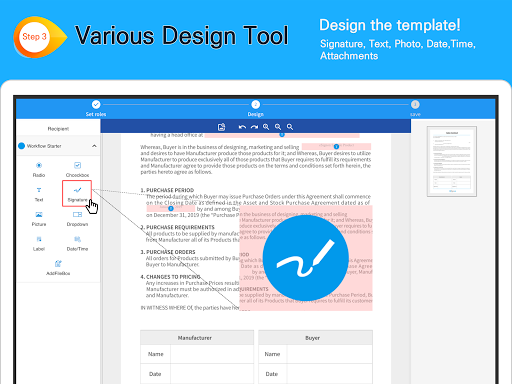Pick the Date/Time field tool
The width and height of the screenshot is (512, 384).
pos(77,243)
